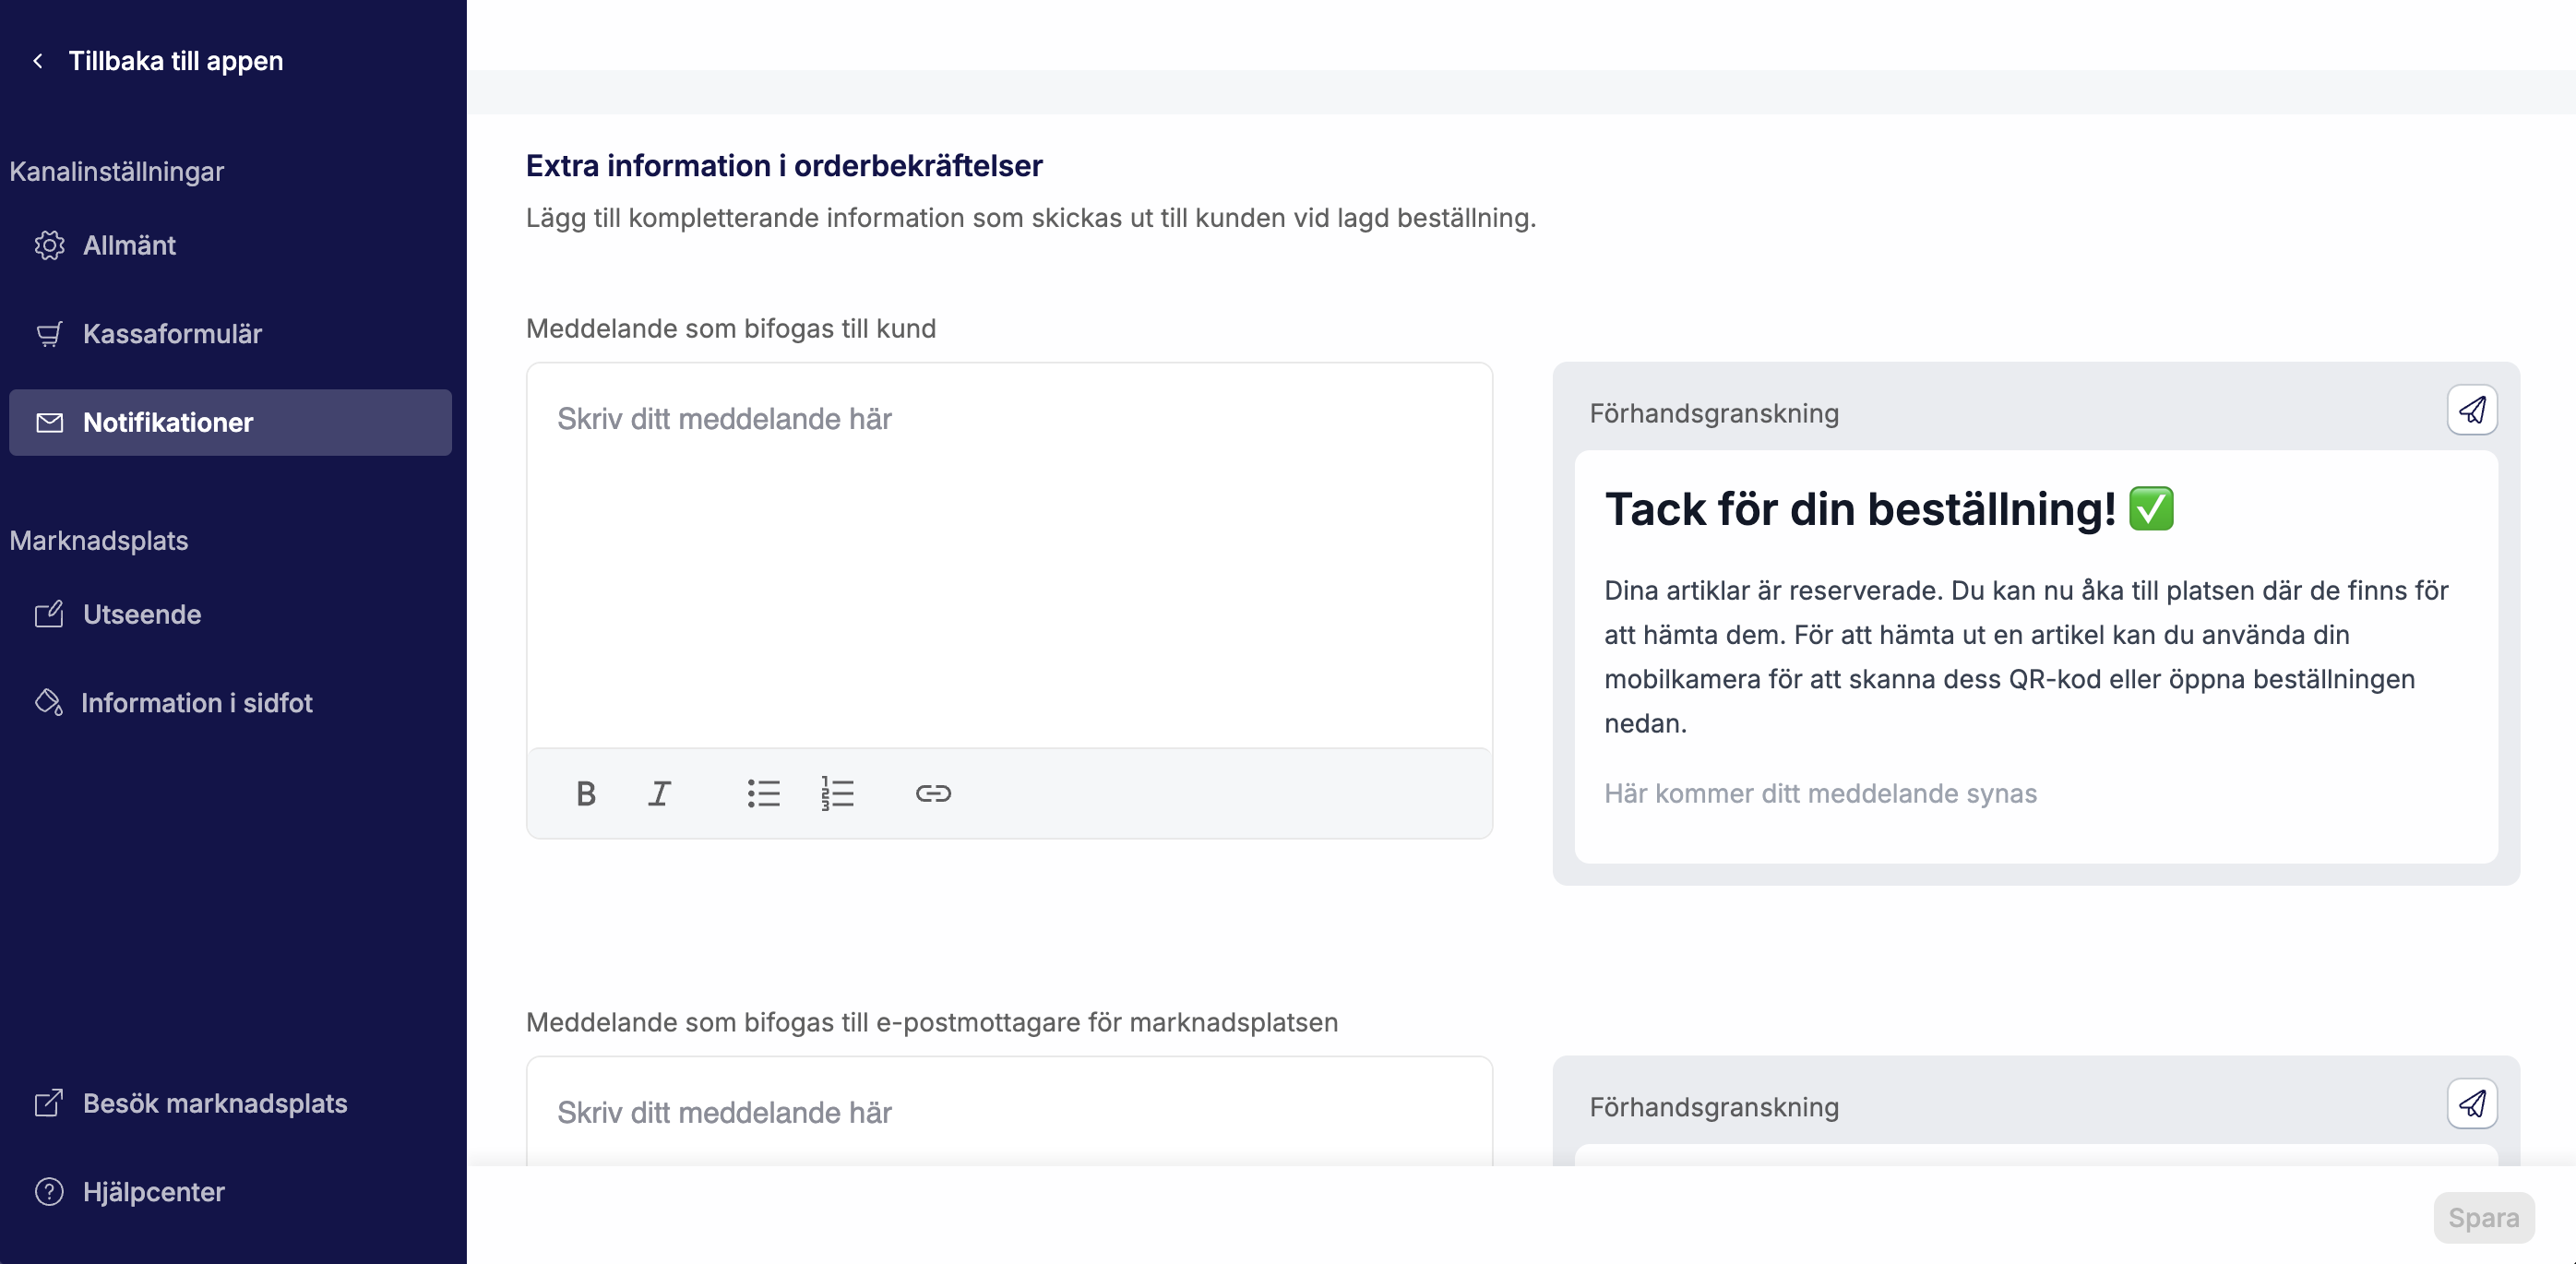This screenshot has height=1264, width=2576.
Task: Click the e-postmottagare för marknadsplatsen label
Action: pos(932,1023)
